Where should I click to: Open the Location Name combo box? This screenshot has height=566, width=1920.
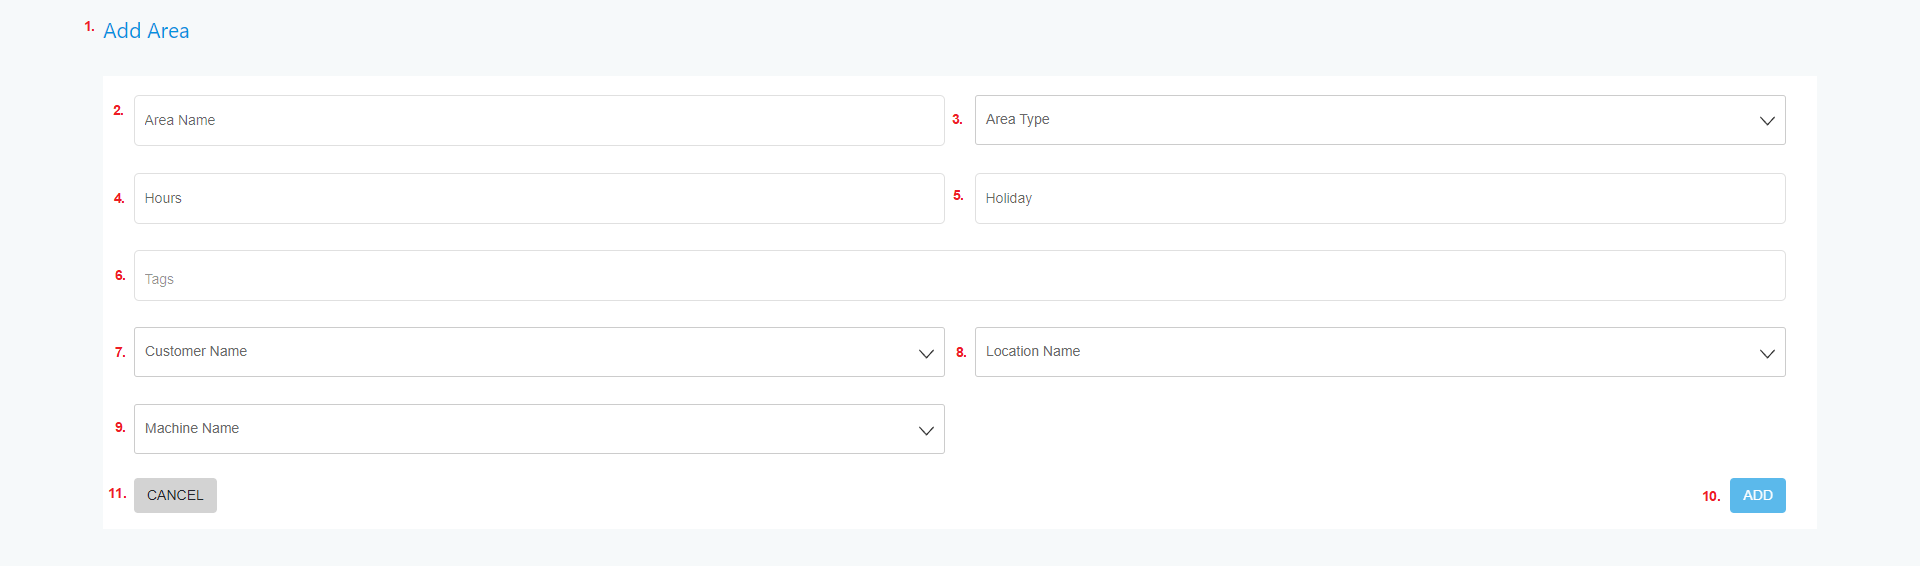(1380, 352)
